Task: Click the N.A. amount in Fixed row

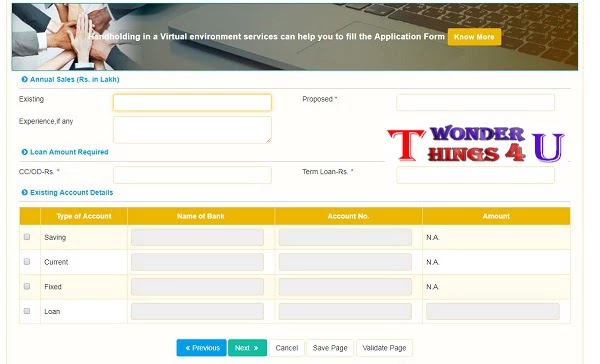Action: 433,287
